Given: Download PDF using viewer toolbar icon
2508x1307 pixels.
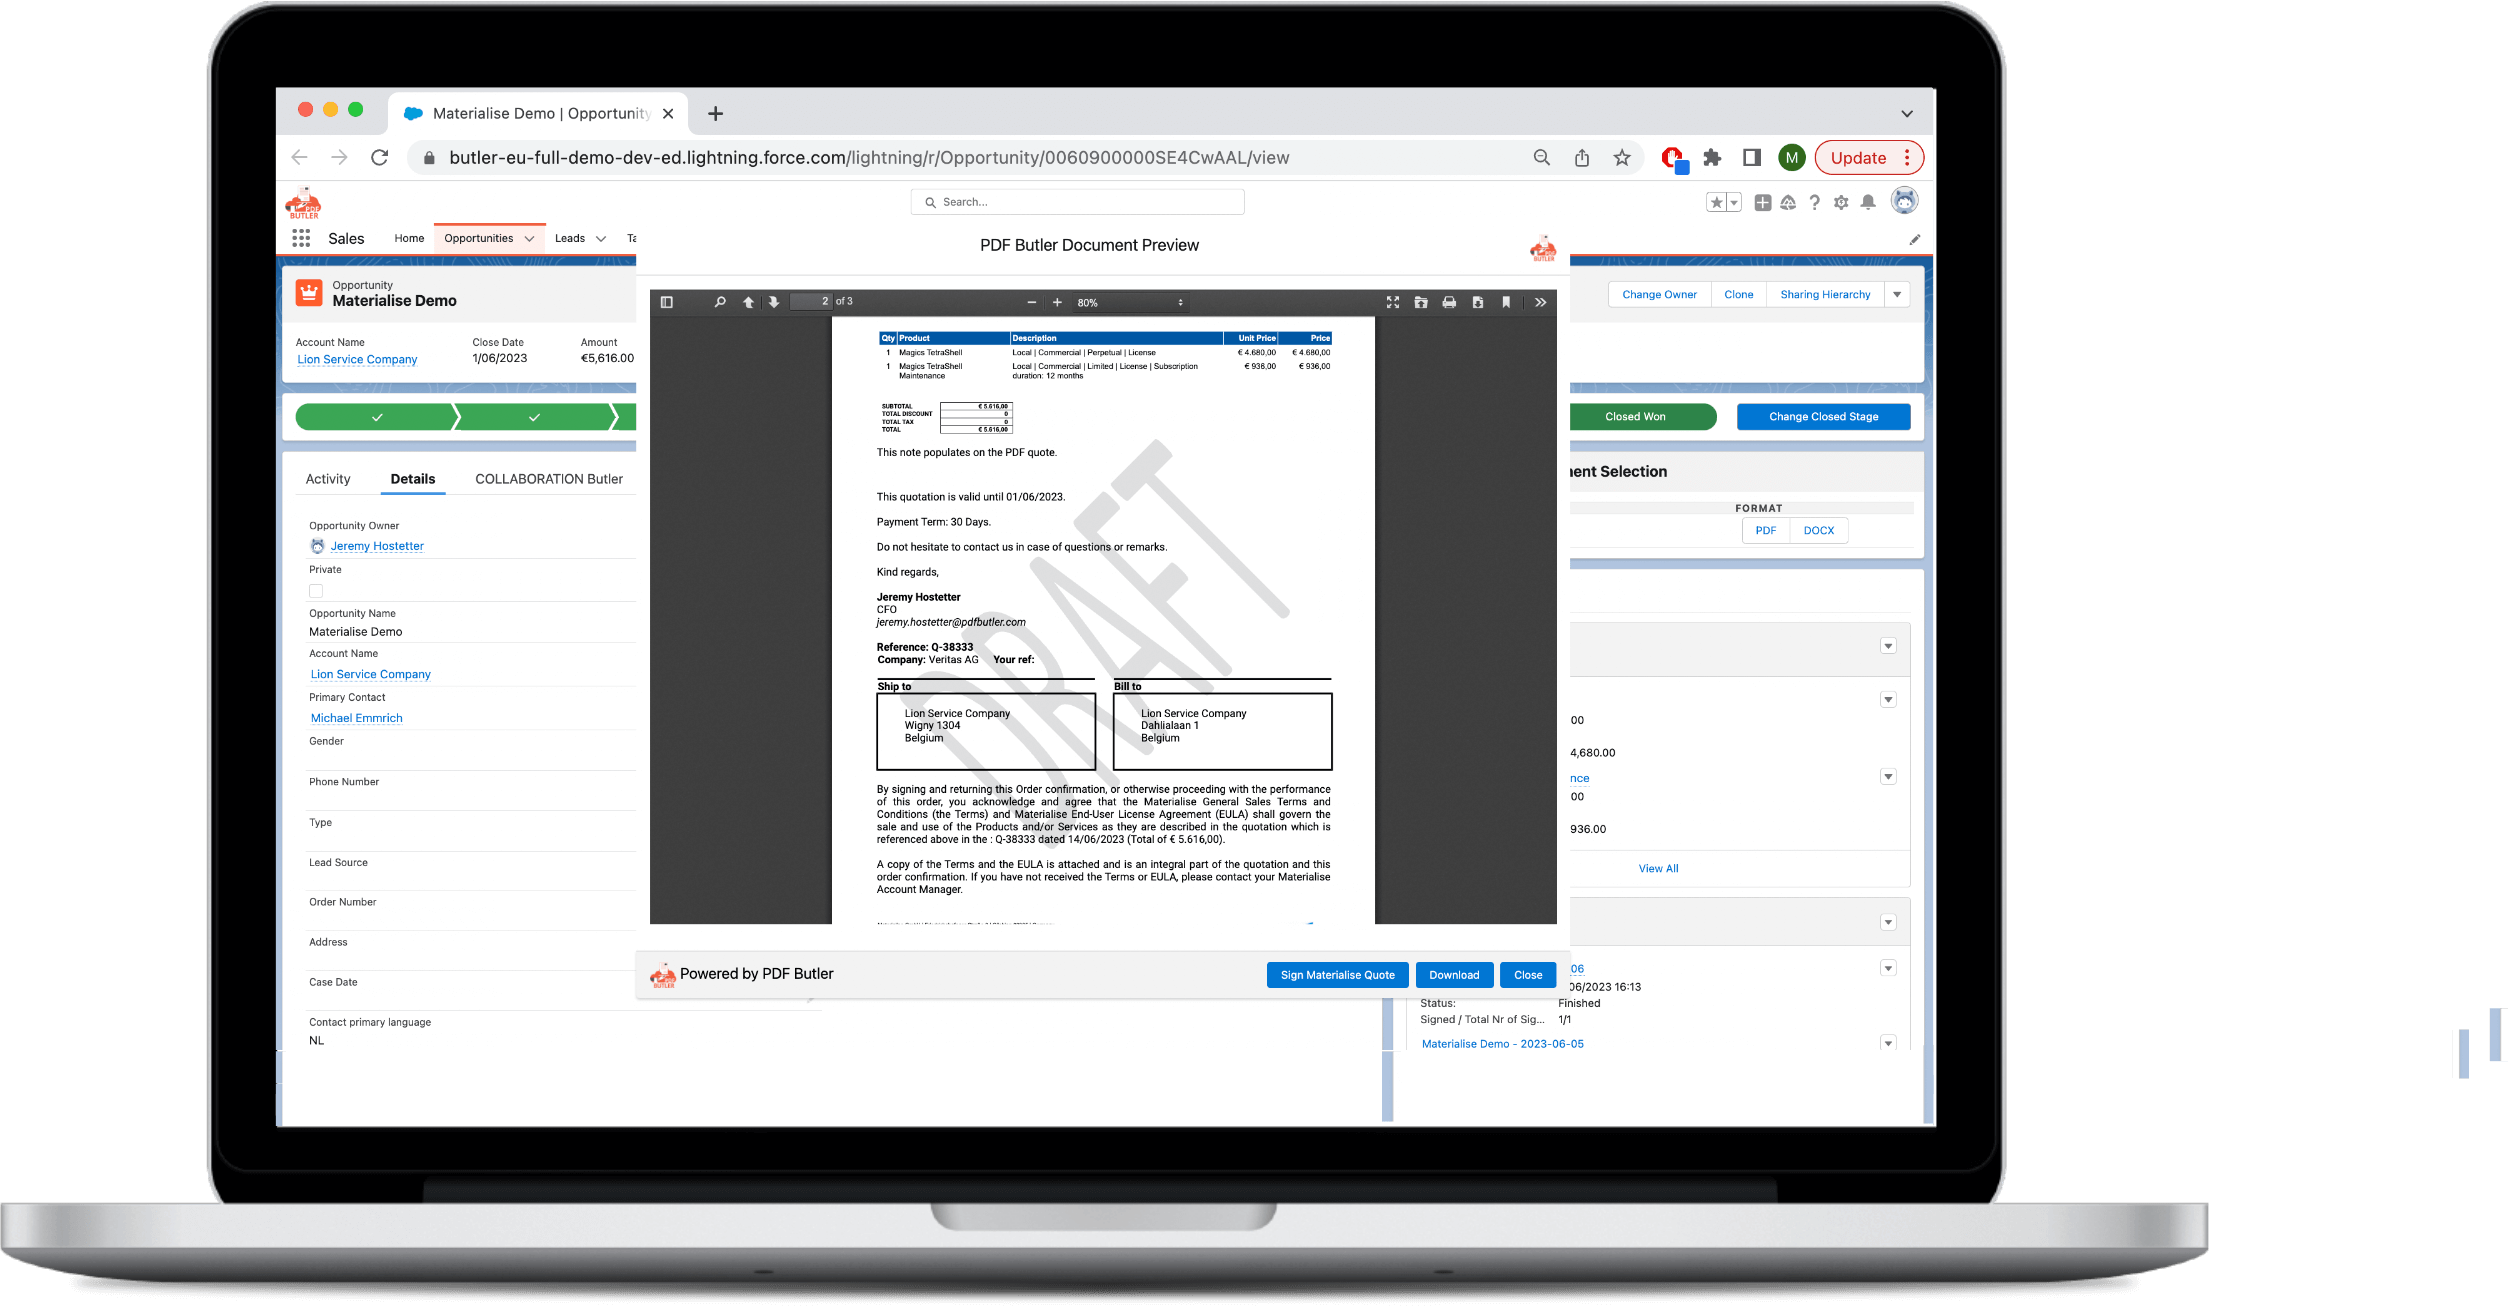Looking at the screenshot, I should tap(1478, 302).
